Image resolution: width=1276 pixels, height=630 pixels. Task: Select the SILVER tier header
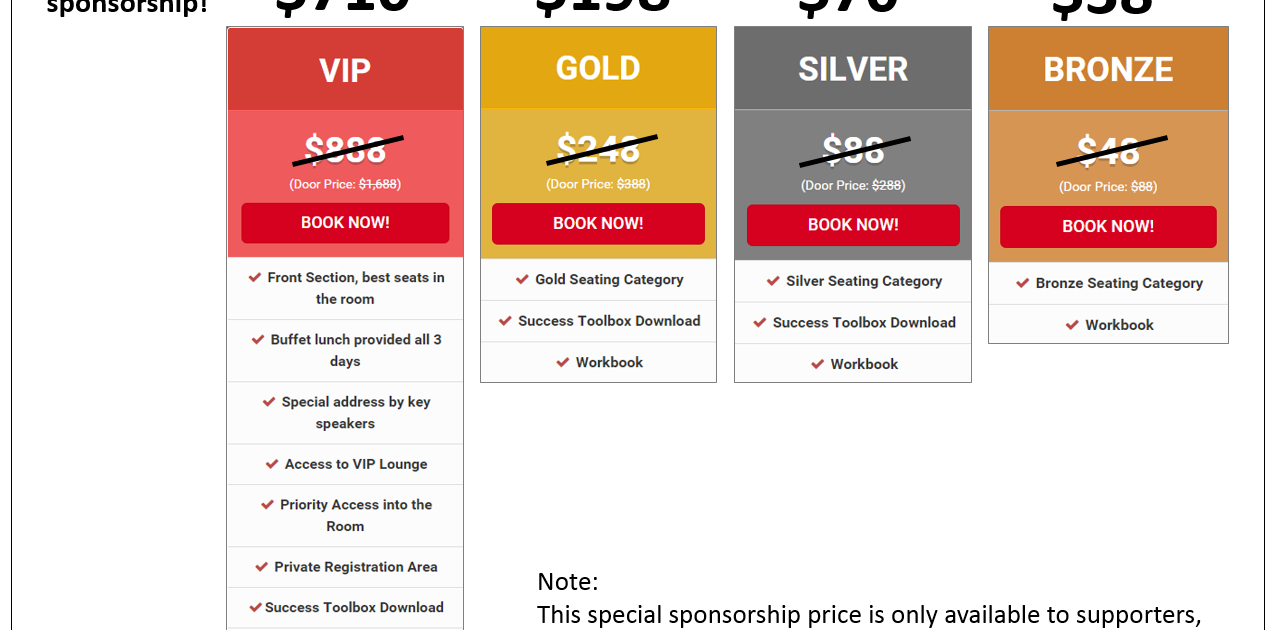(853, 69)
